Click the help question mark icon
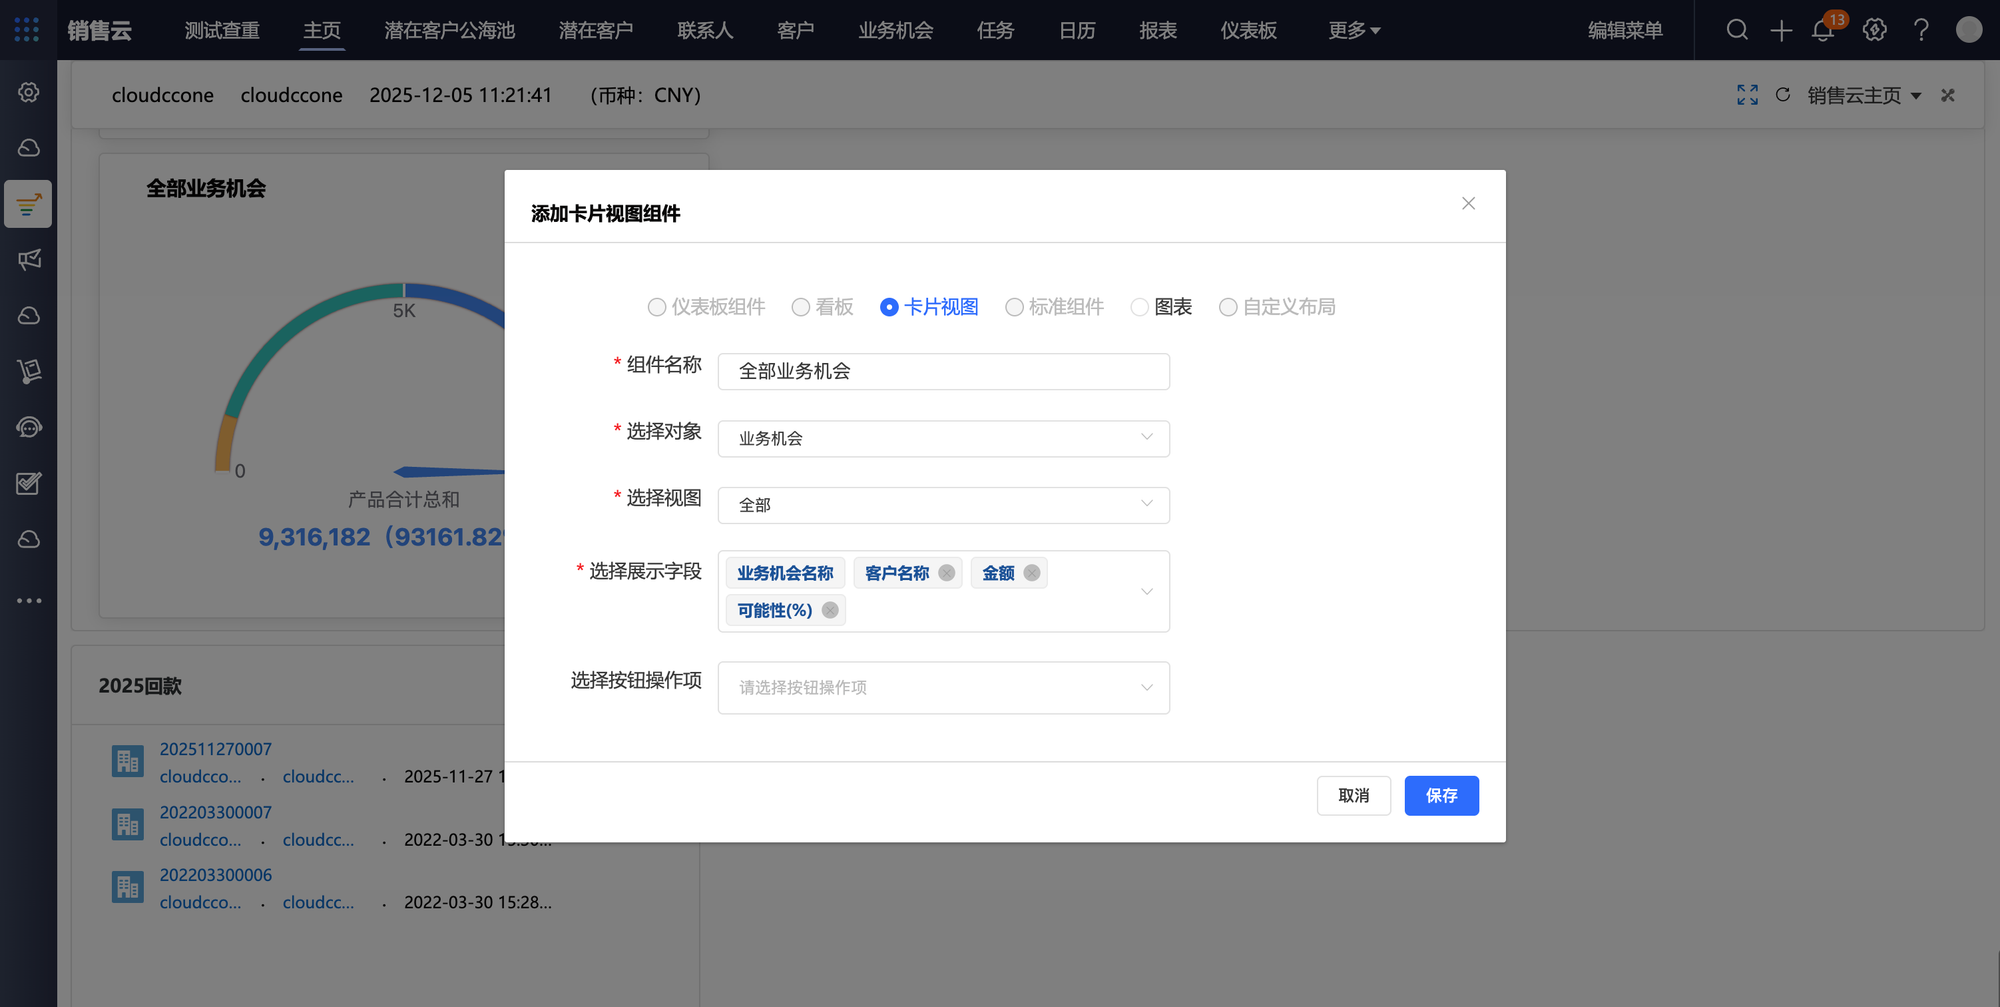The image size is (2000, 1007). coord(1921,30)
